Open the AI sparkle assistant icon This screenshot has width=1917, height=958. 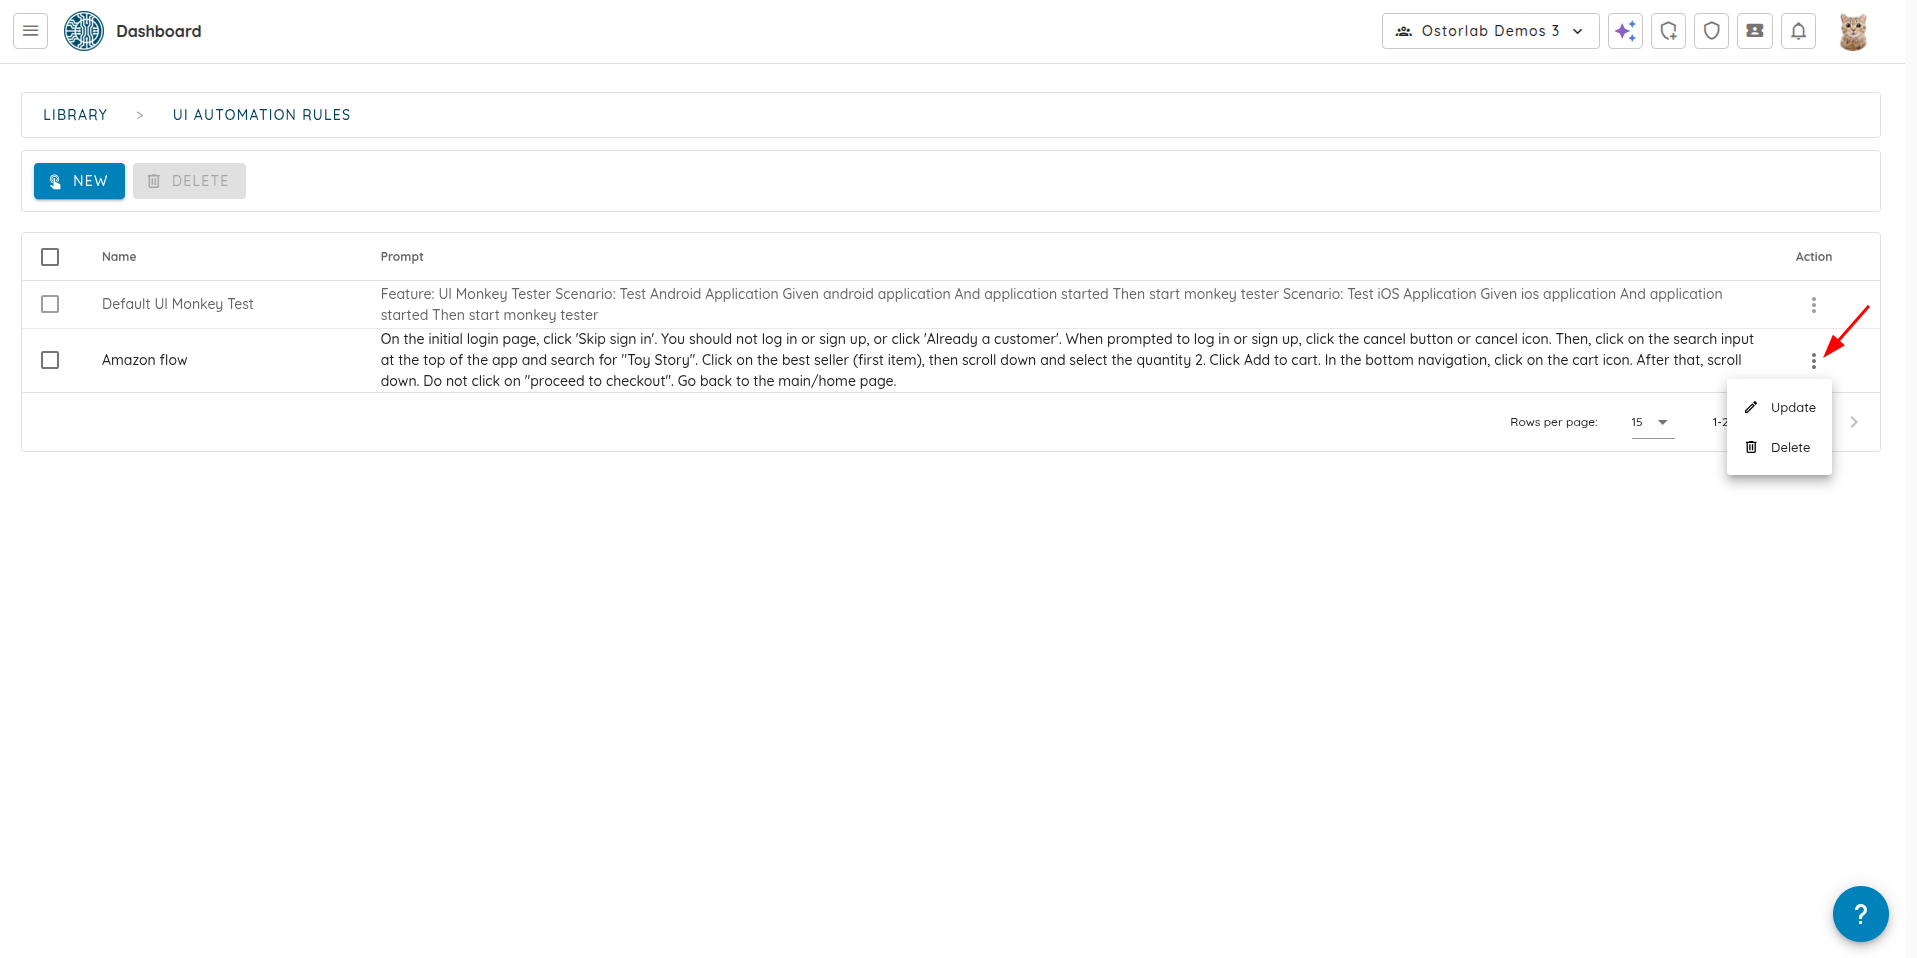[x=1625, y=31]
